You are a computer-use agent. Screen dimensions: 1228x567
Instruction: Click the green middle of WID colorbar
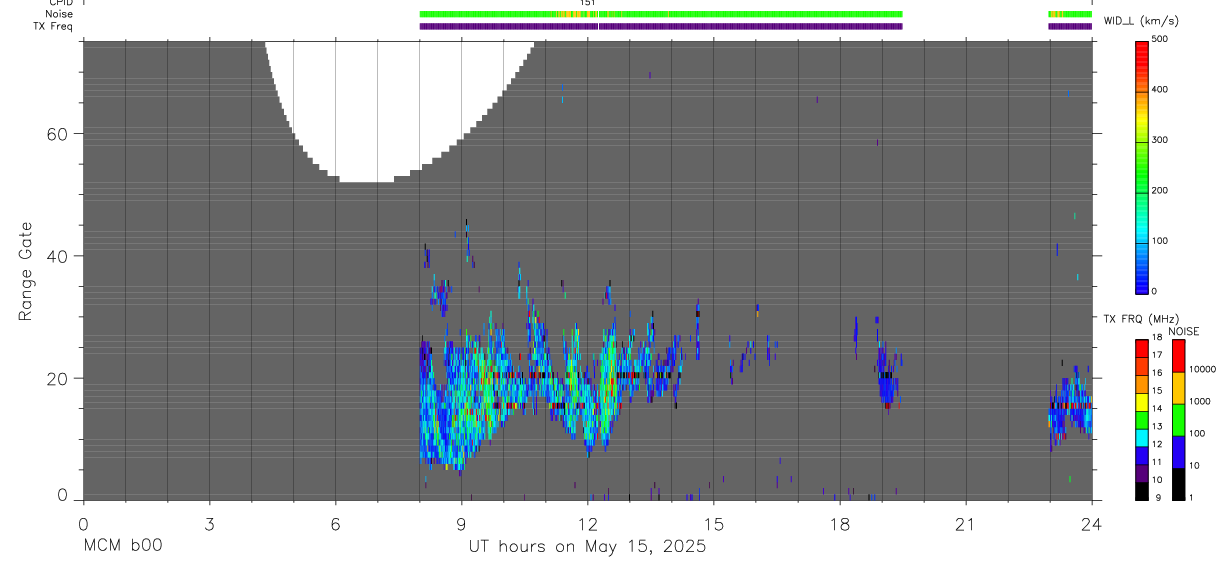1142,166
